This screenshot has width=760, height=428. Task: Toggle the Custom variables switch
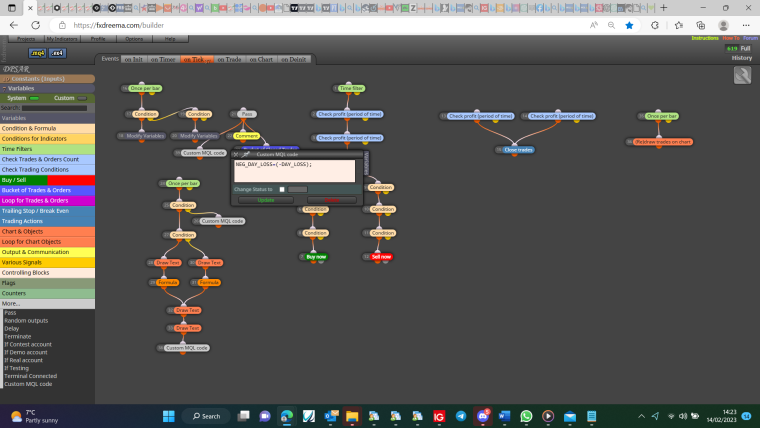click(x=82, y=98)
